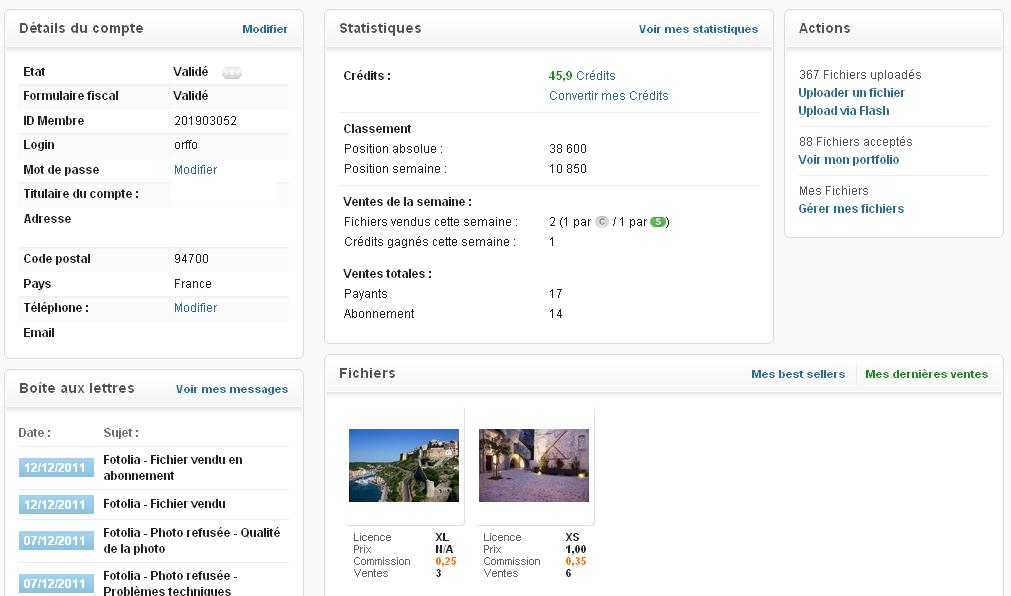Open the coastal cliff town photo thumbnail

[404, 465]
